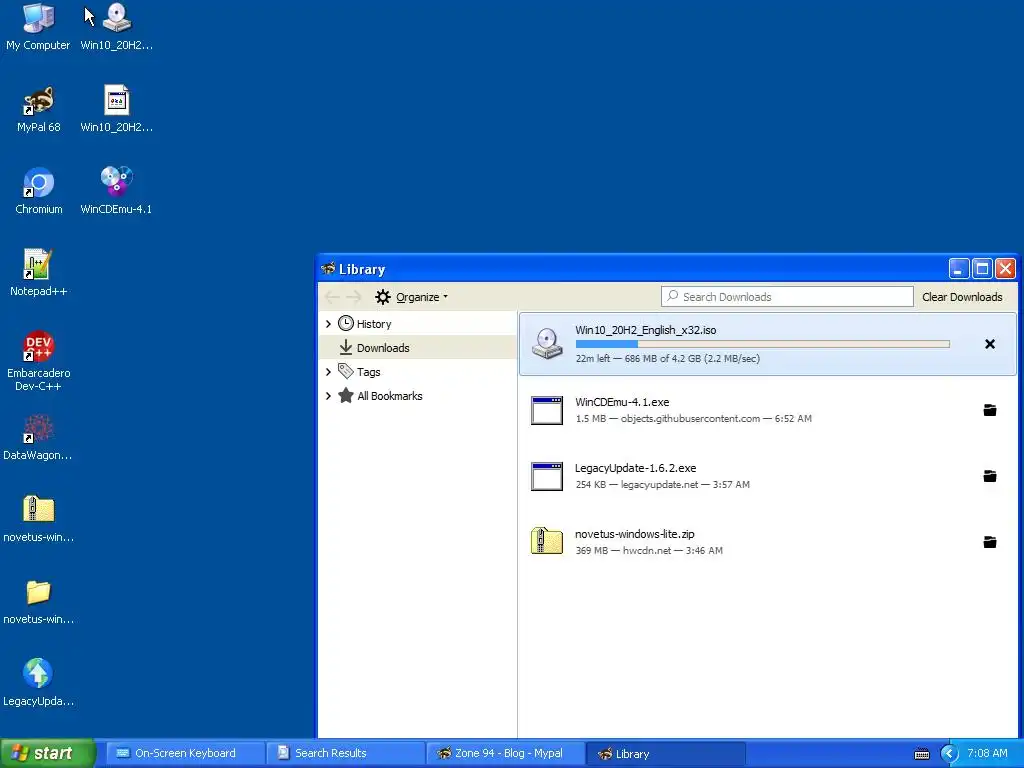Select History in the Library sidebar

point(374,324)
